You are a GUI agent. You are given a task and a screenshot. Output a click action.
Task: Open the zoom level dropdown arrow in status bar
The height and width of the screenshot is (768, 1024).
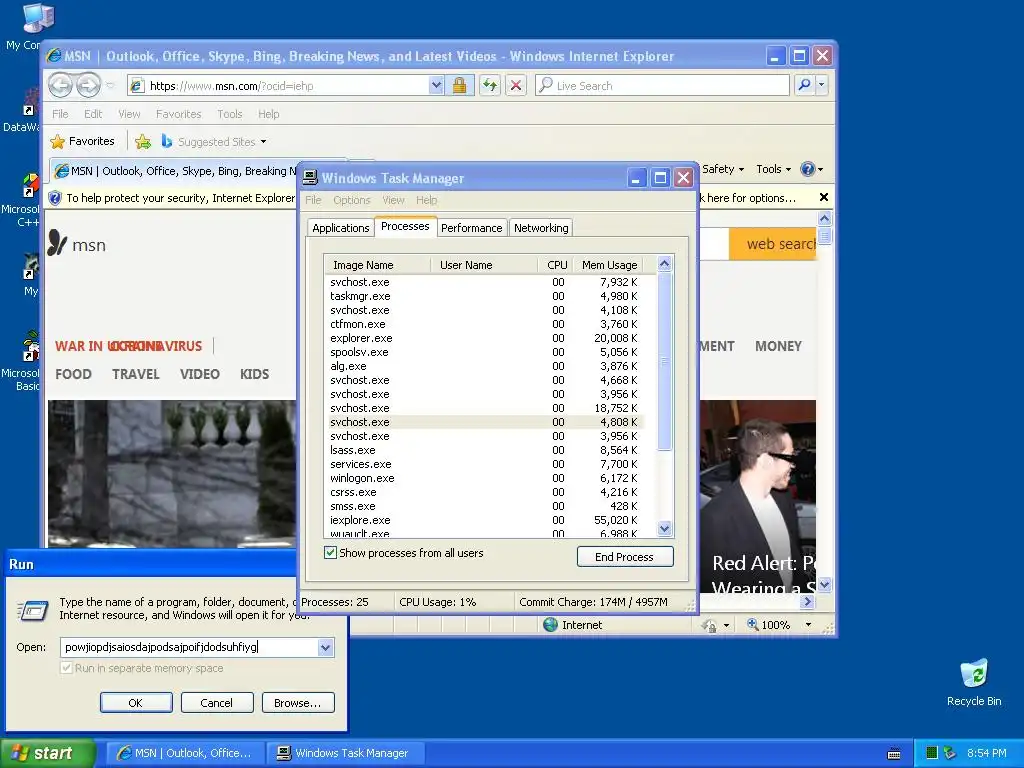tap(808, 625)
